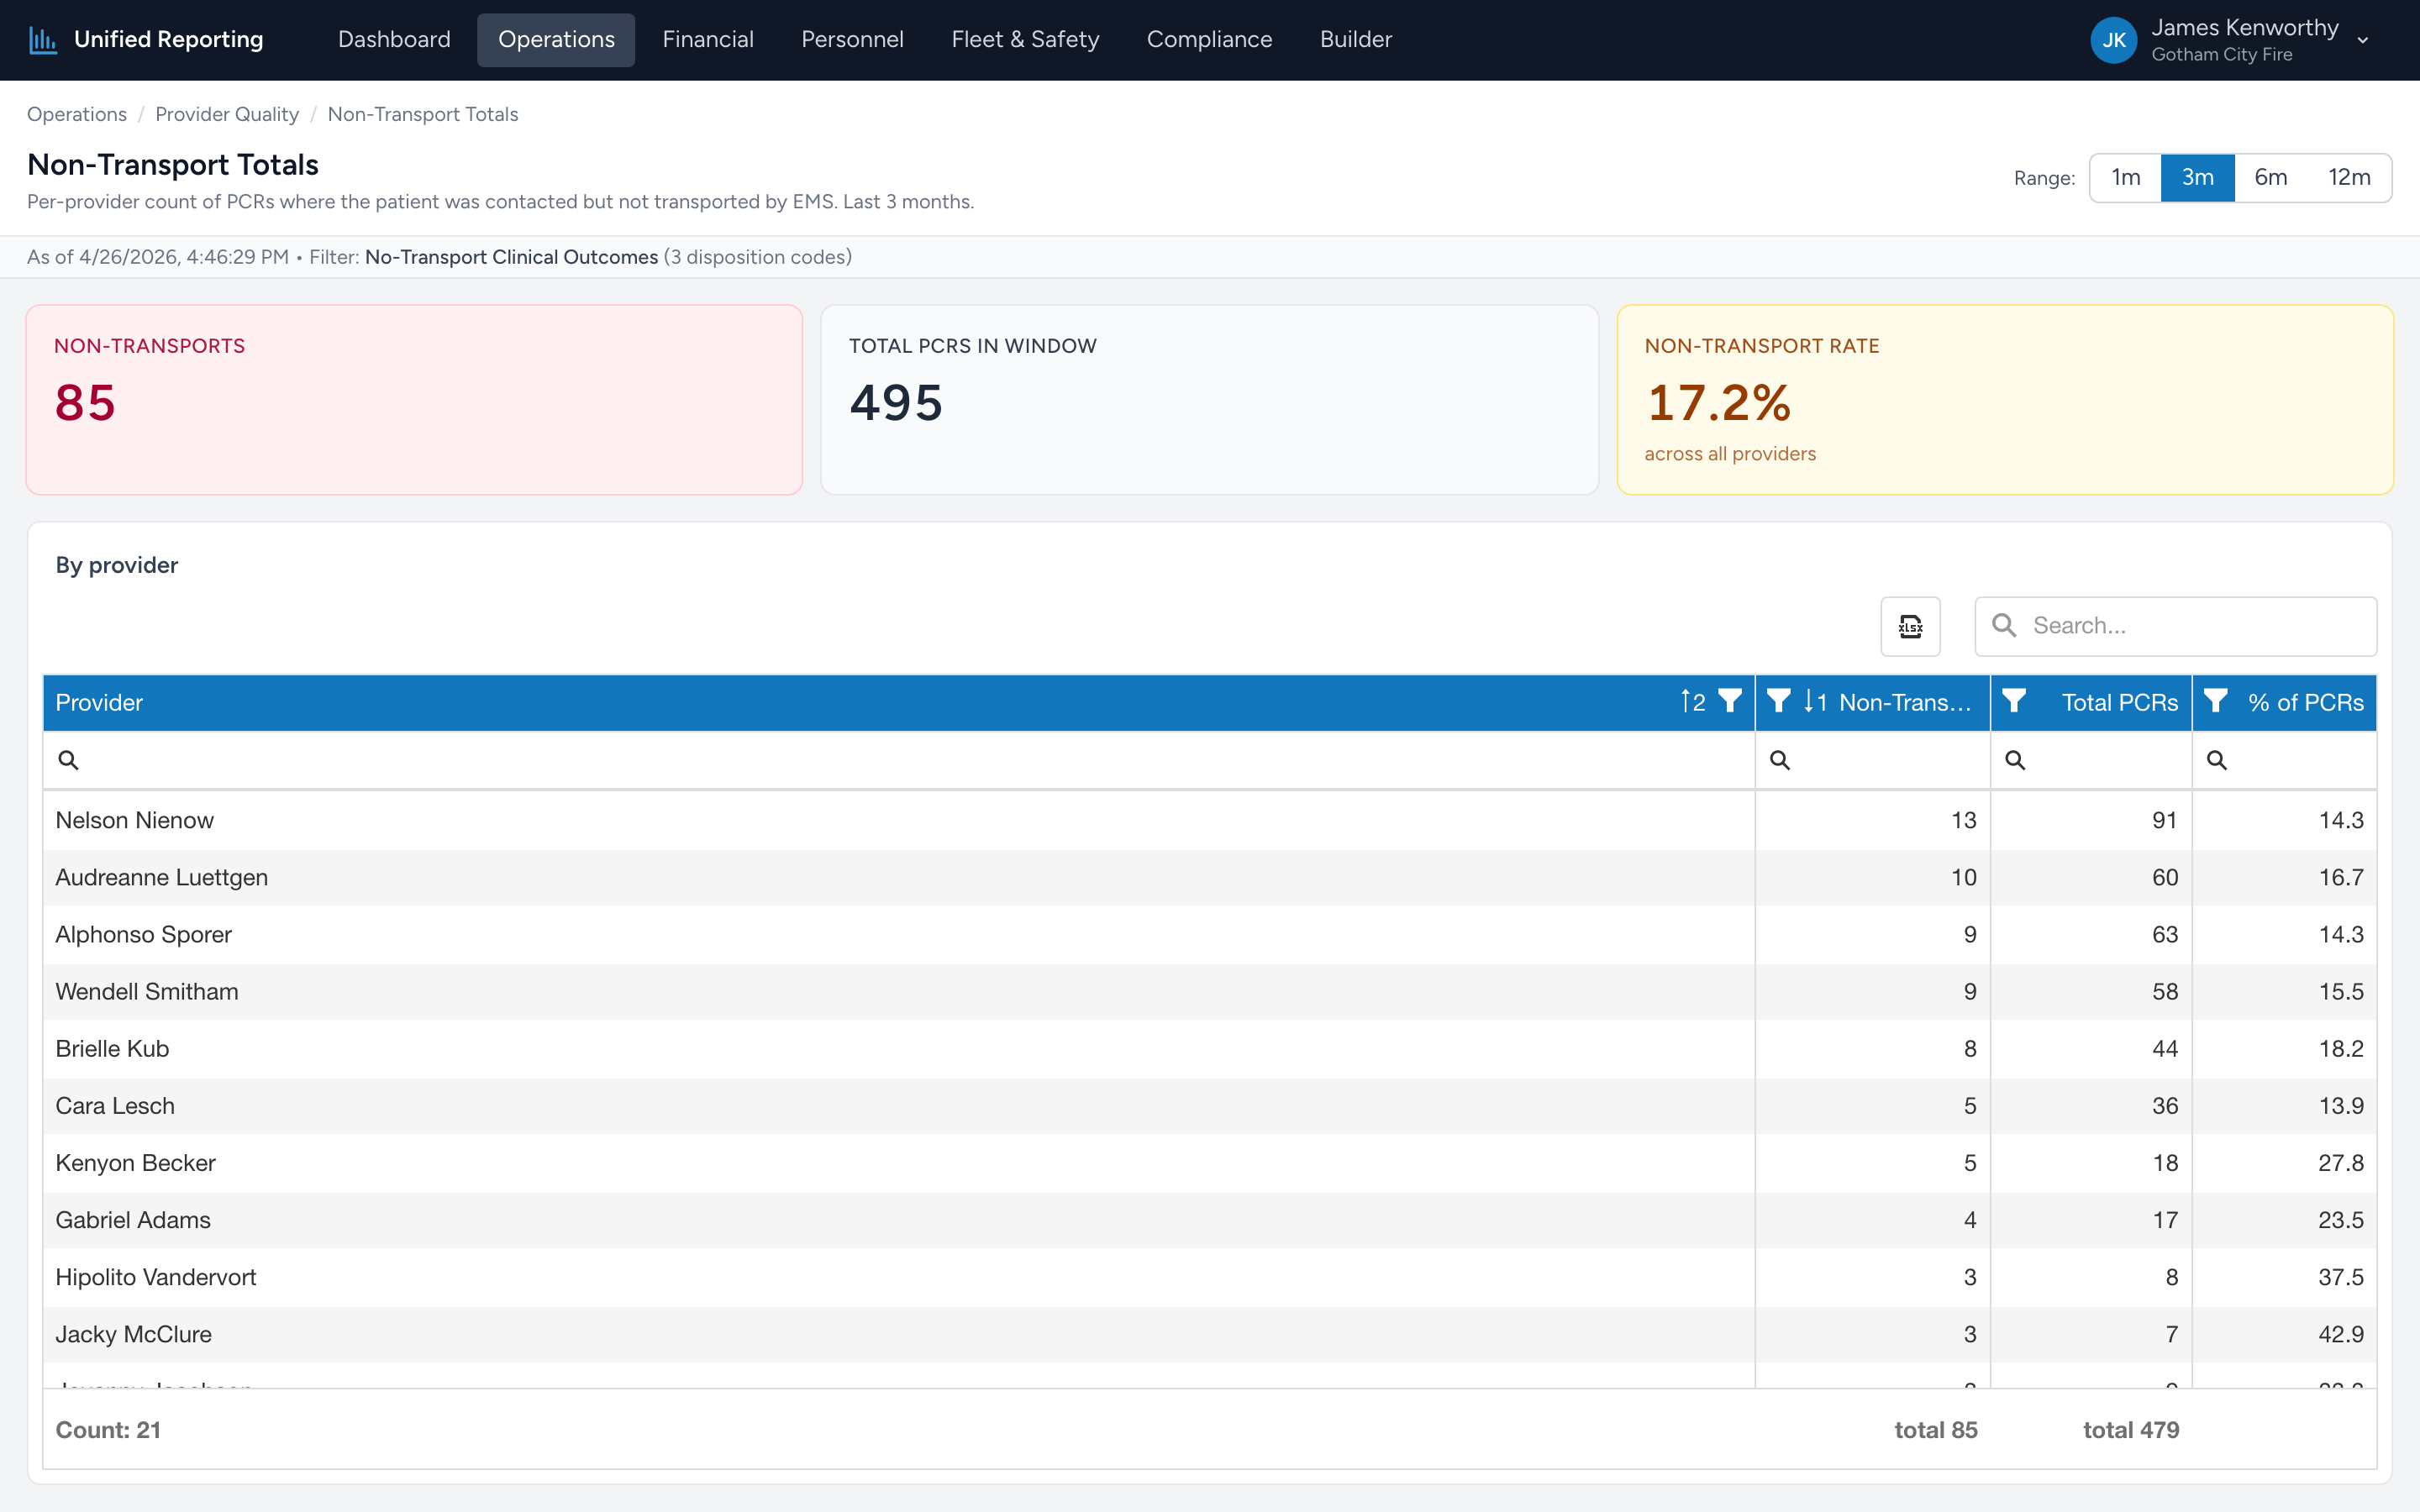Select the Kenyon Becker row
The width and height of the screenshot is (2420, 1512).
1209,1162
